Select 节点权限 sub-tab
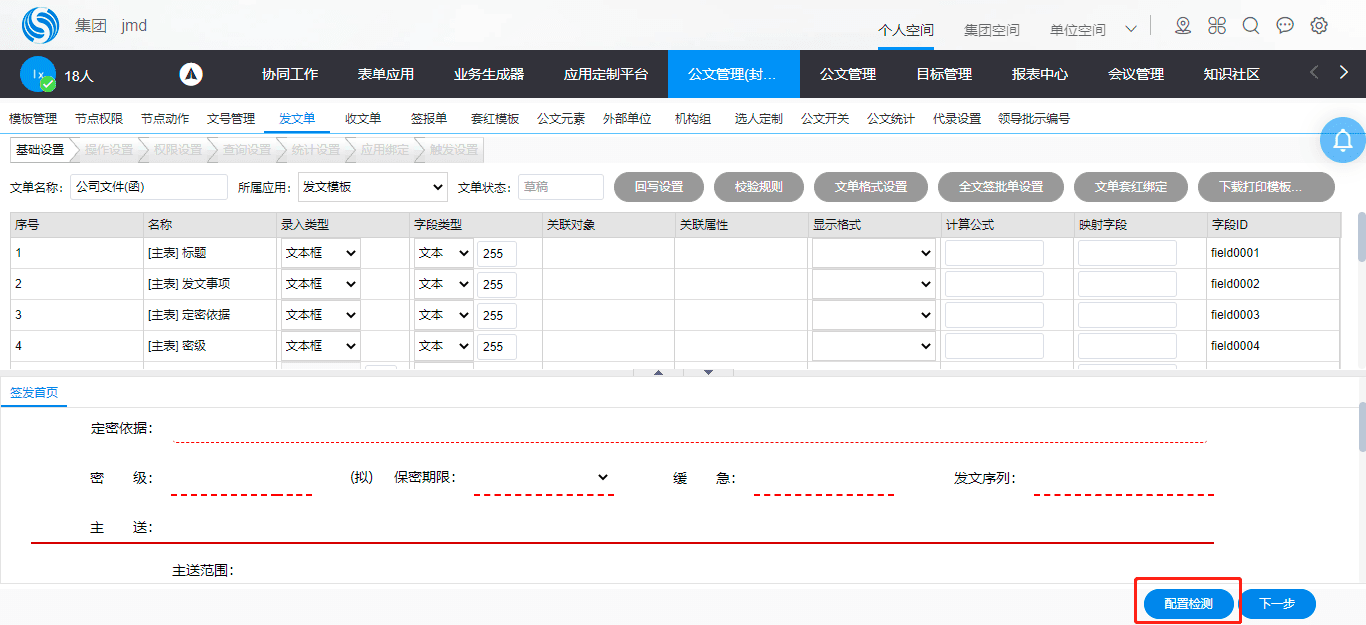 click(x=99, y=119)
